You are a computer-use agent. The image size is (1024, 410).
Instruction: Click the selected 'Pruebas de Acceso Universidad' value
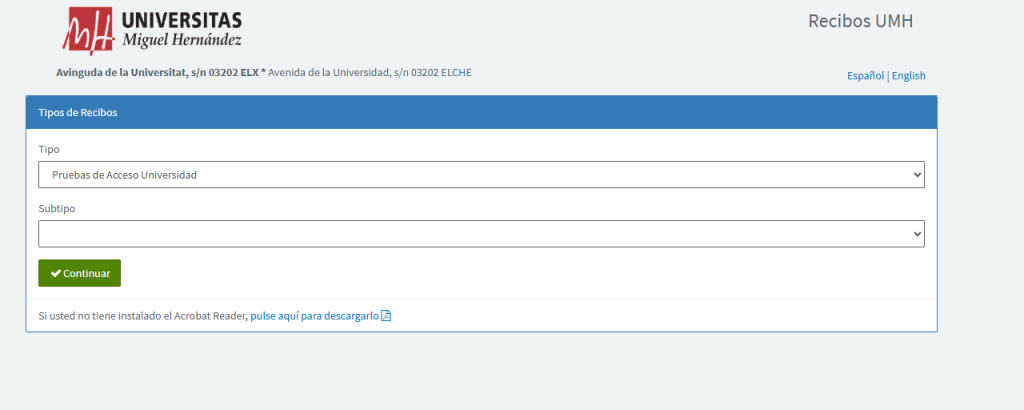pyautogui.click(x=125, y=175)
